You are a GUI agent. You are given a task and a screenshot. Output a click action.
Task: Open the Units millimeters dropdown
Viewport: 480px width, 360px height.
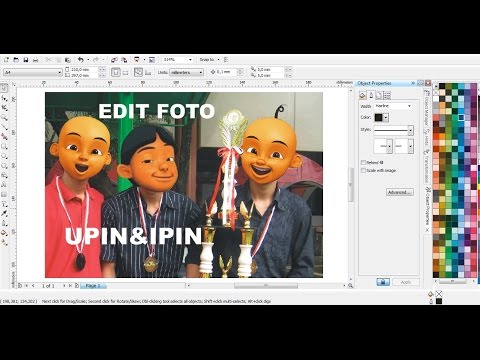pos(201,72)
